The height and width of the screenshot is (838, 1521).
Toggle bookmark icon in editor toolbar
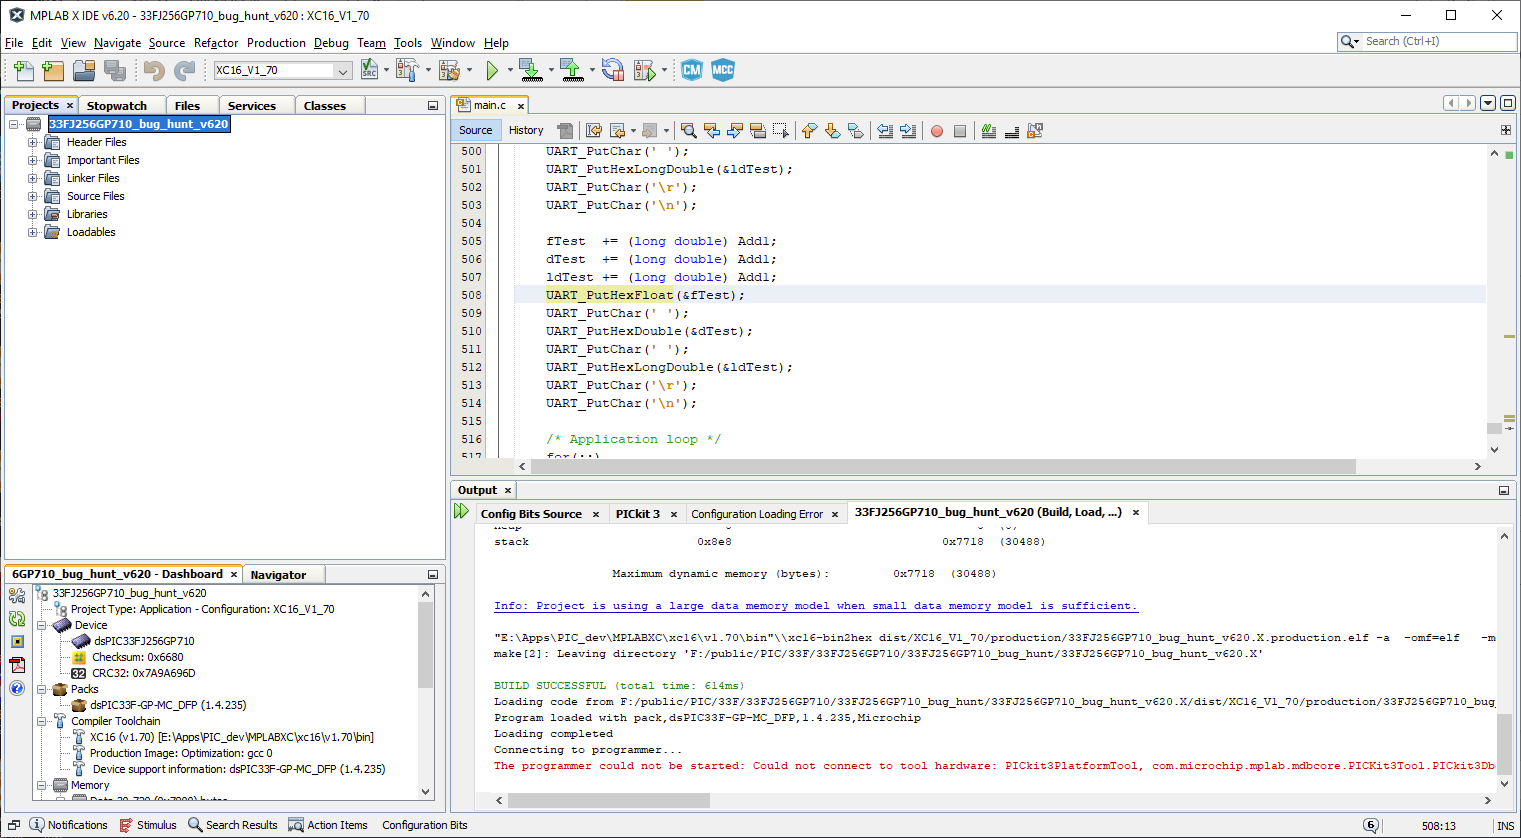856,131
